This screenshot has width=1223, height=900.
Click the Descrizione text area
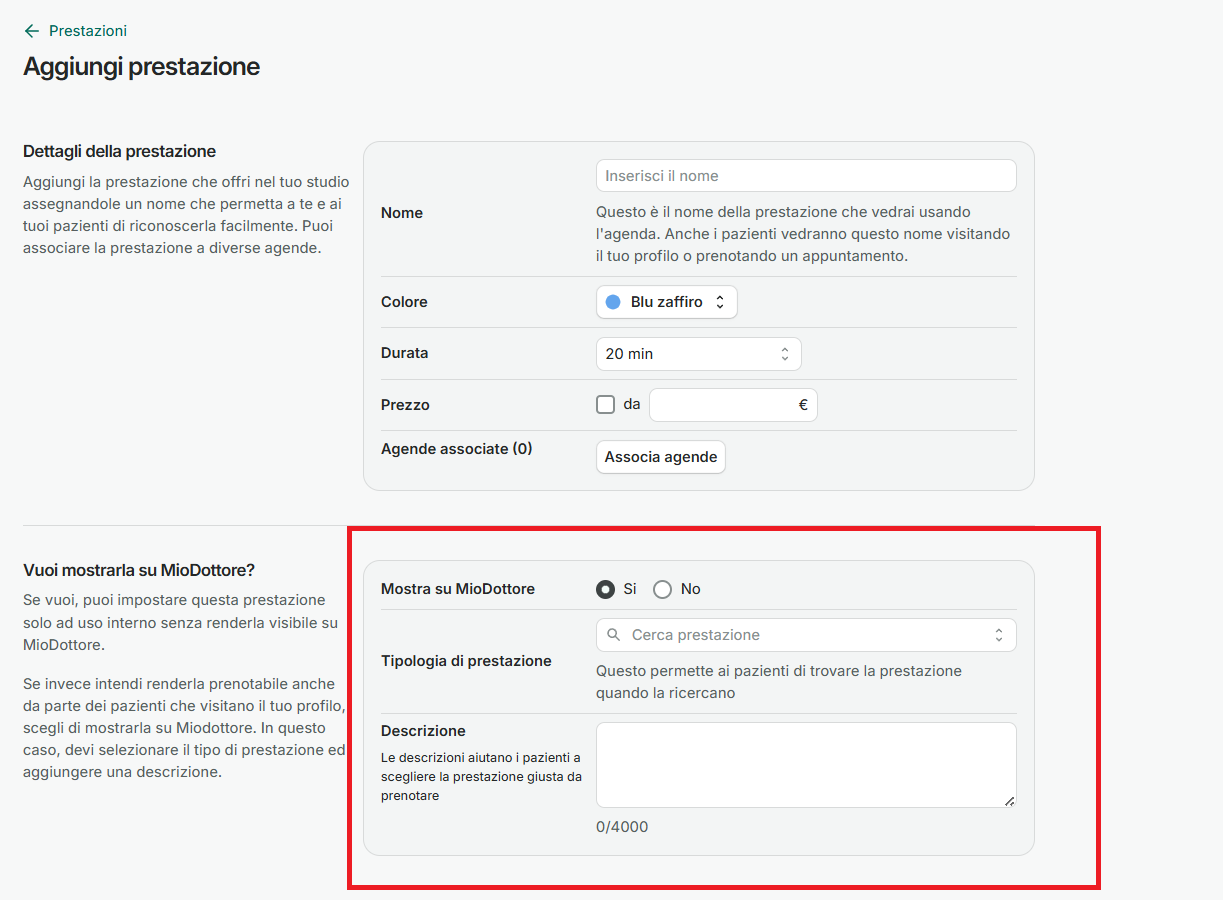click(806, 765)
